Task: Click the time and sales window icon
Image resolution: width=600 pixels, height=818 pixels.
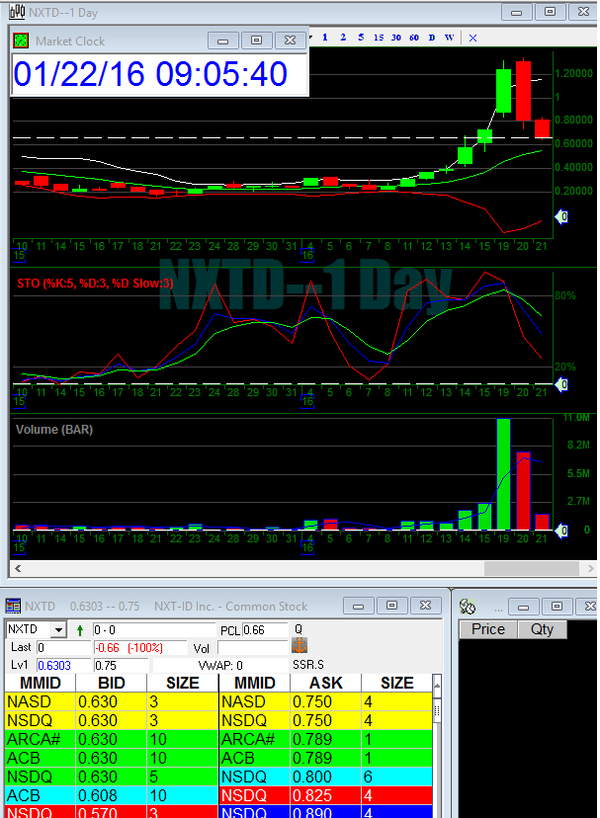Action: 466,606
